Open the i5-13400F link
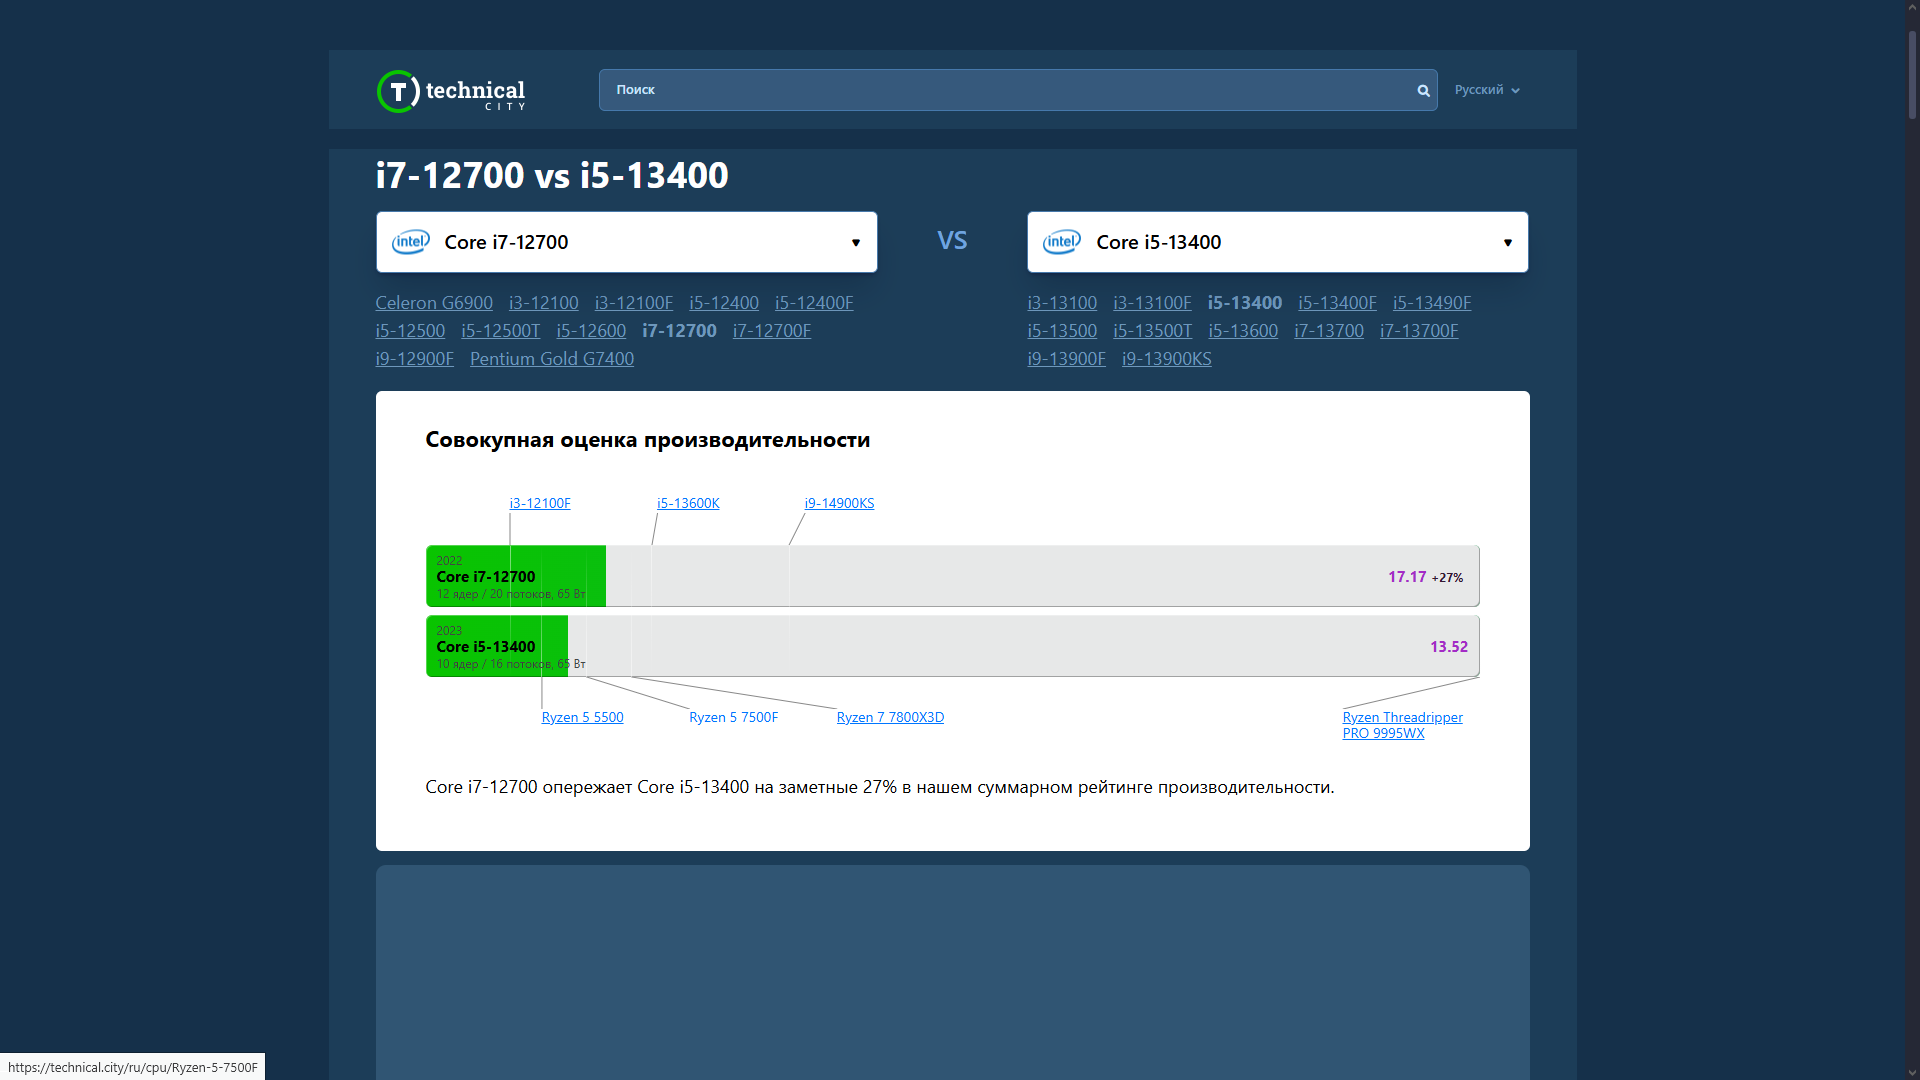Image resolution: width=1920 pixels, height=1080 pixels. coord(1338,303)
